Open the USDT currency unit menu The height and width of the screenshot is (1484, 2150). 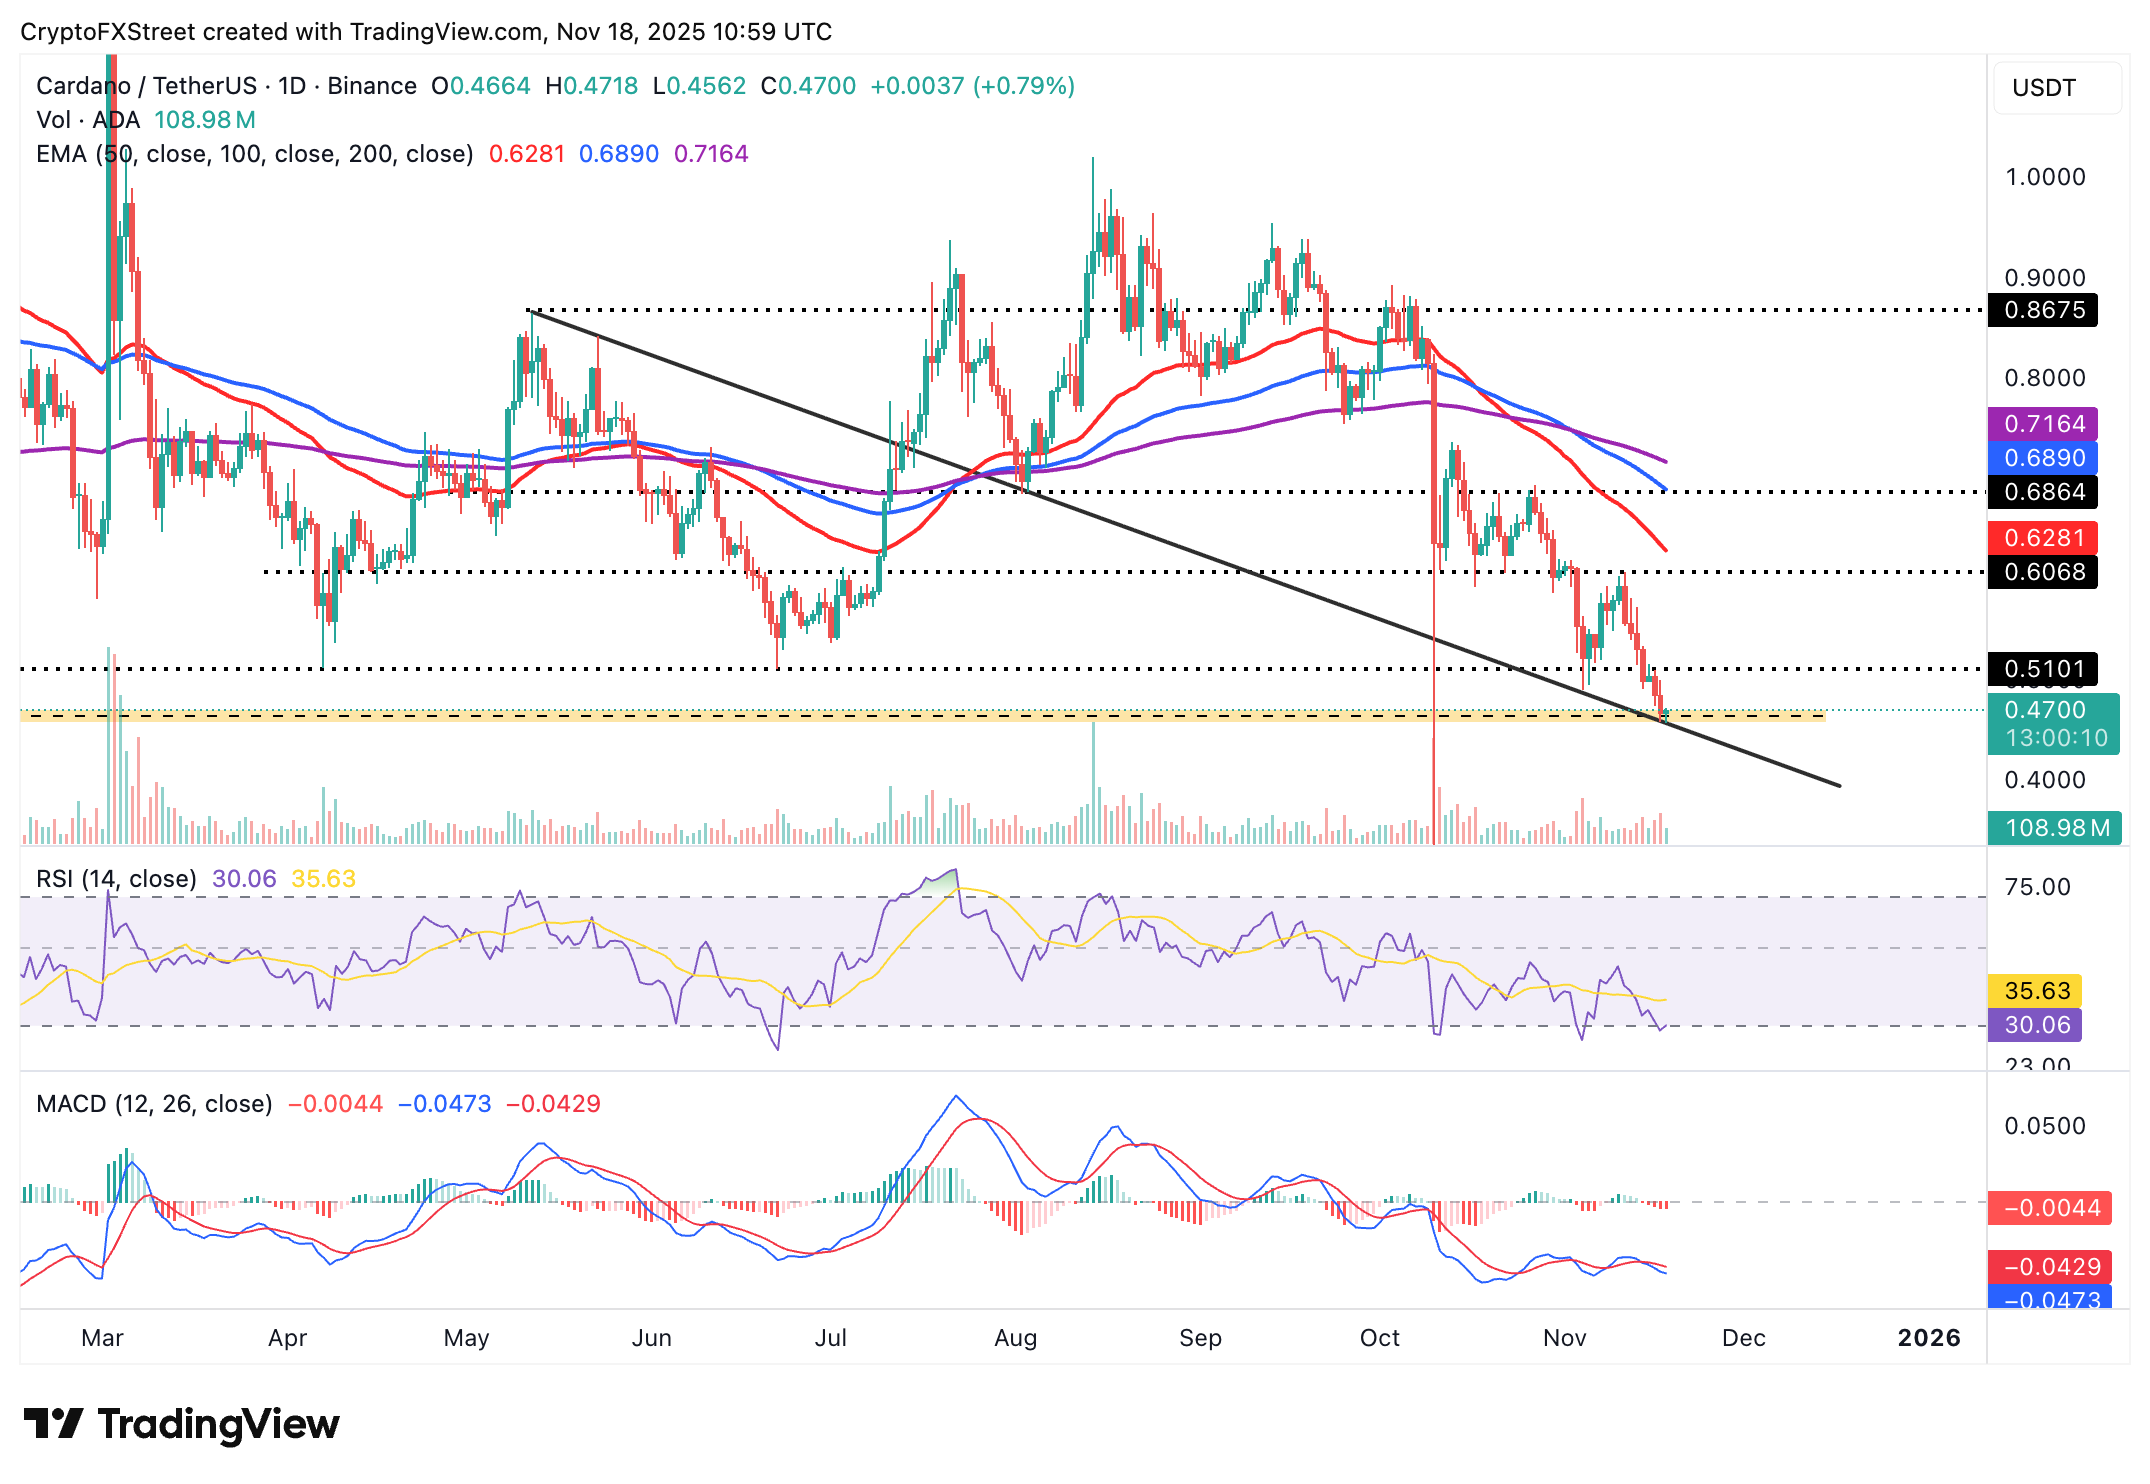(x=2056, y=88)
